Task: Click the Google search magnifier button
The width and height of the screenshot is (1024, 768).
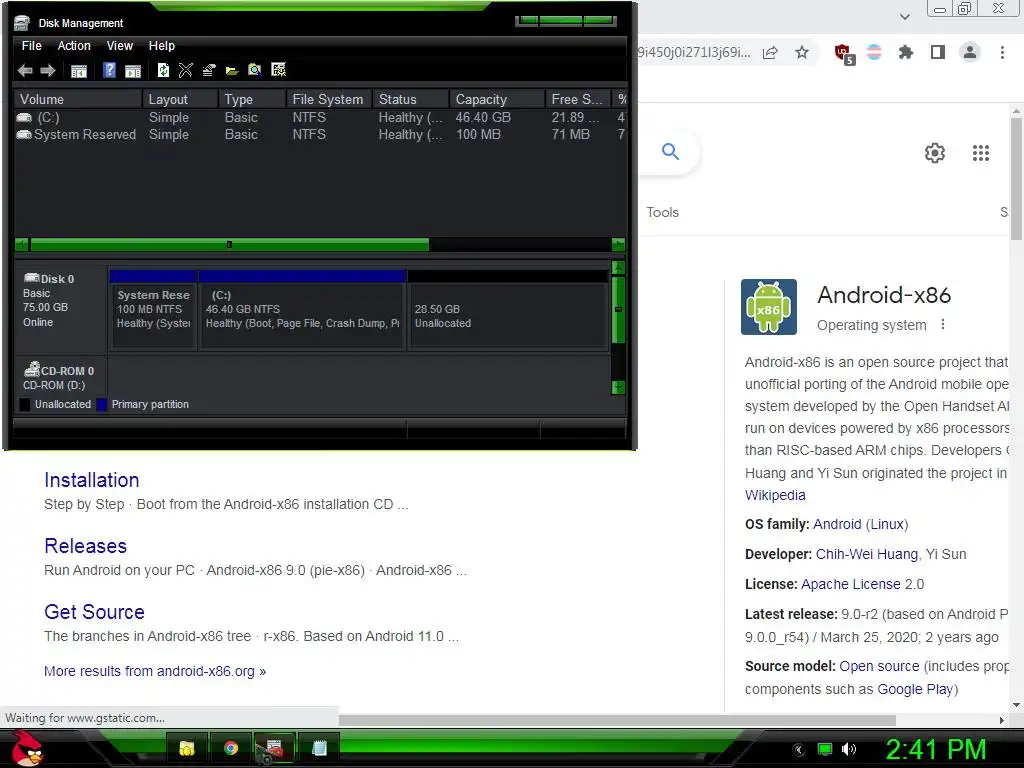Action: pyautogui.click(x=671, y=152)
